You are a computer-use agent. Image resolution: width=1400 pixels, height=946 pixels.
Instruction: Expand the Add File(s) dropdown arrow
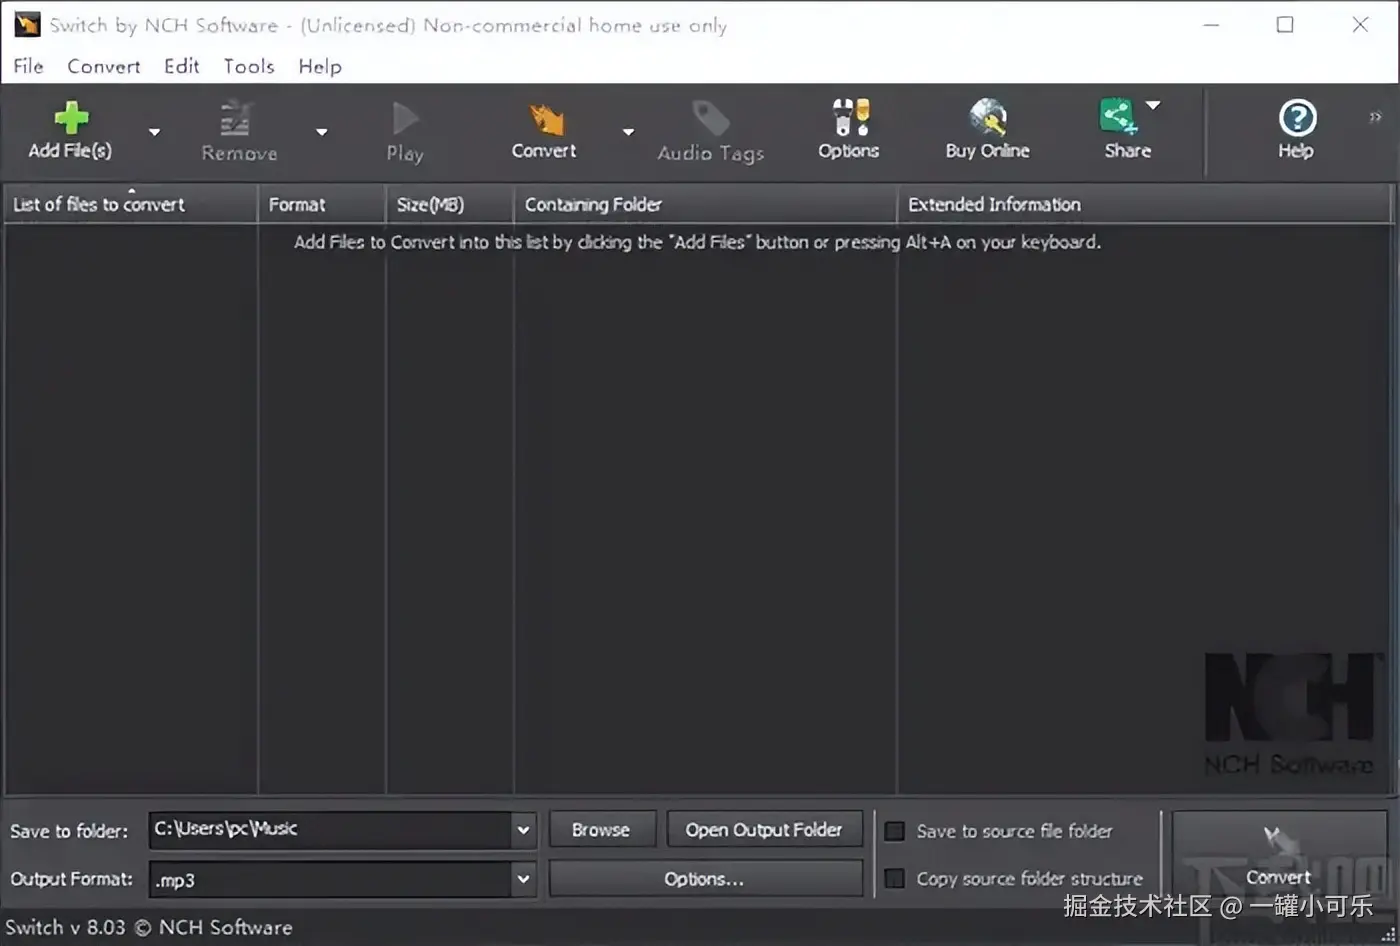tap(154, 132)
